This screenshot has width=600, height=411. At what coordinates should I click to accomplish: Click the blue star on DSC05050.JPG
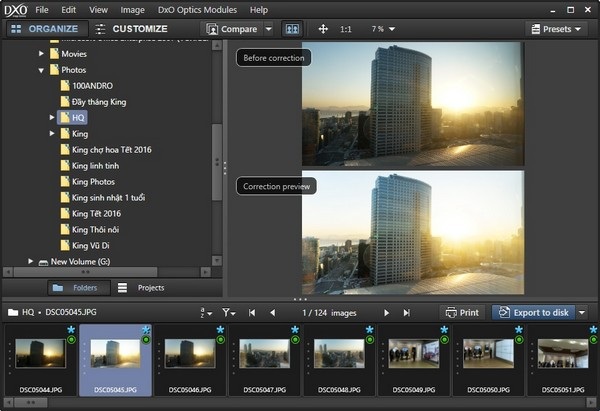click(519, 329)
